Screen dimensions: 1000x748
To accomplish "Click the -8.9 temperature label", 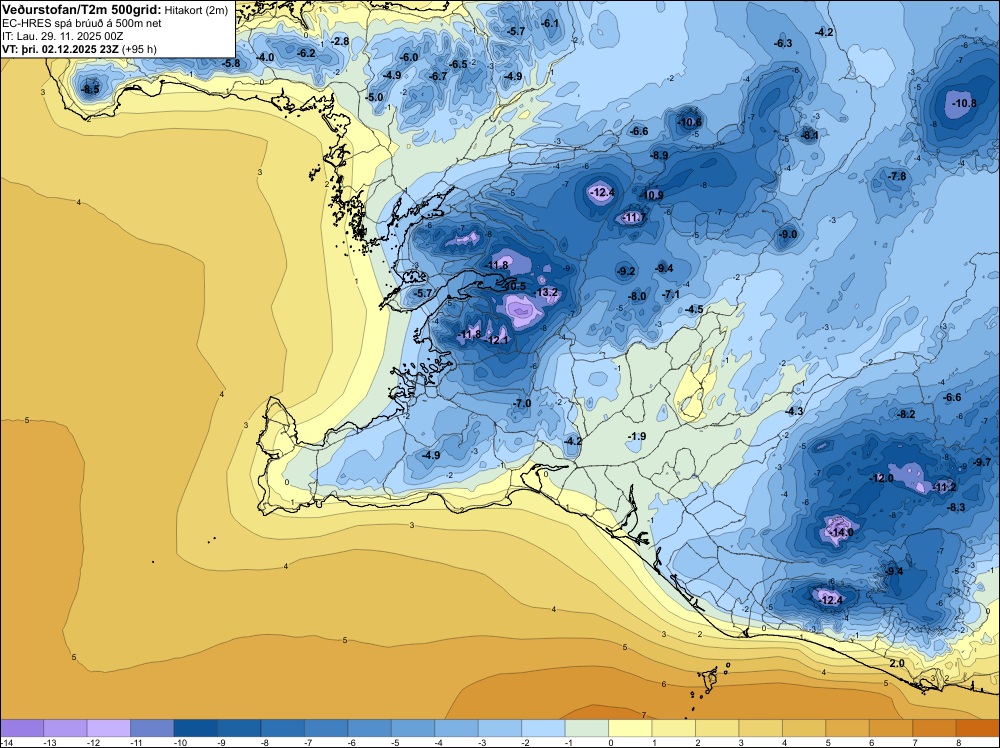I will coord(659,155).
